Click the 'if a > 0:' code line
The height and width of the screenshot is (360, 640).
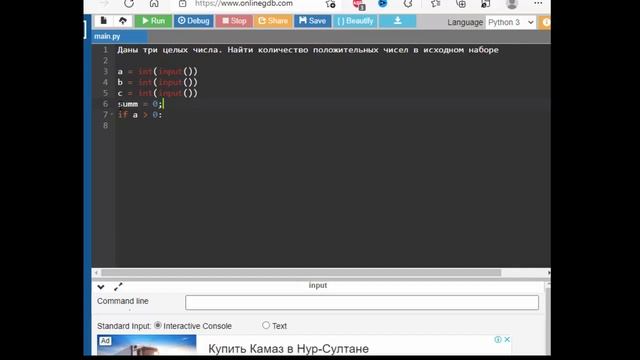(x=140, y=115)
